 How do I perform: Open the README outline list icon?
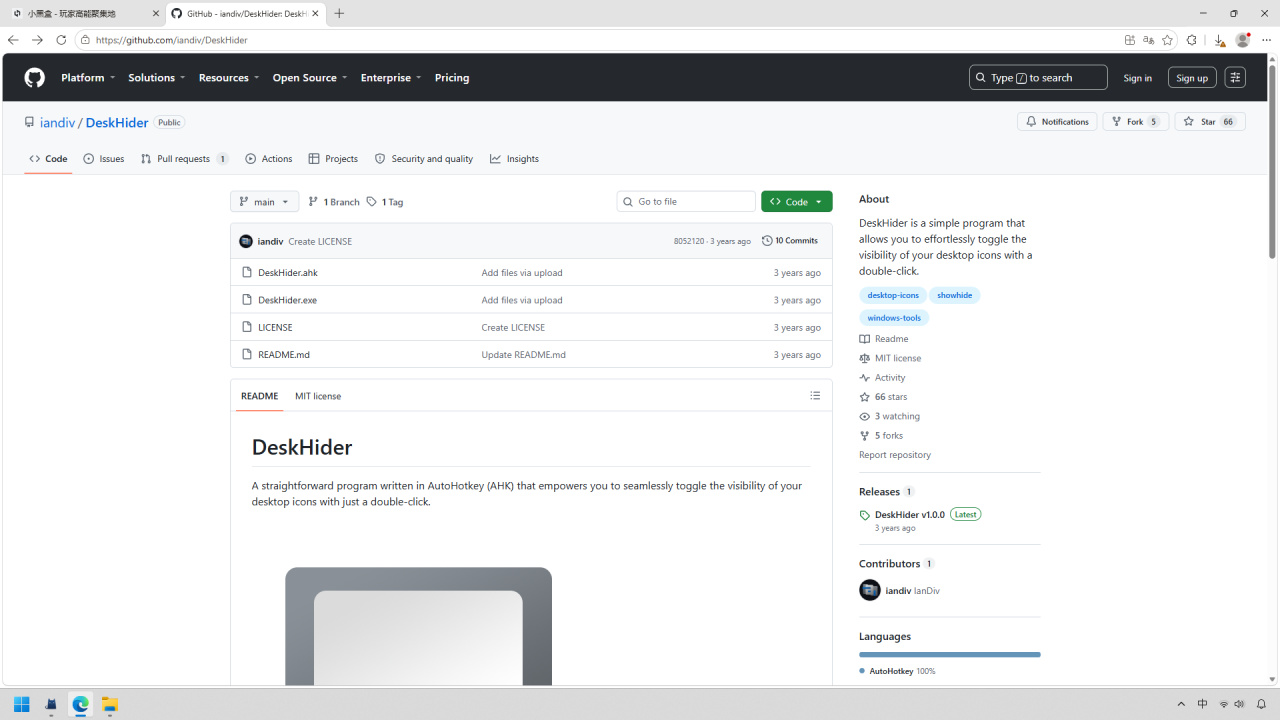pos(815,396)
